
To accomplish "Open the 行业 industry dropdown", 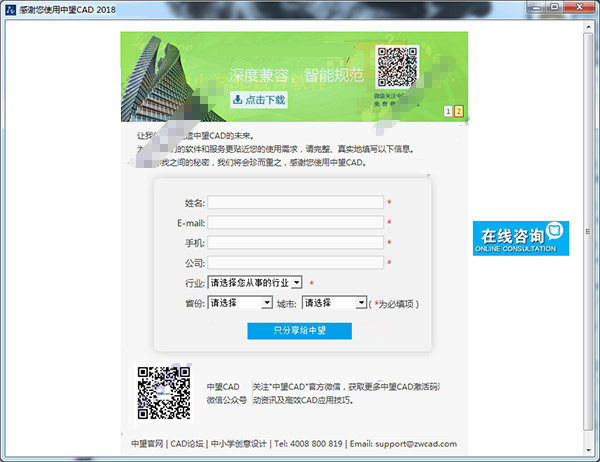I will [255, 282].
